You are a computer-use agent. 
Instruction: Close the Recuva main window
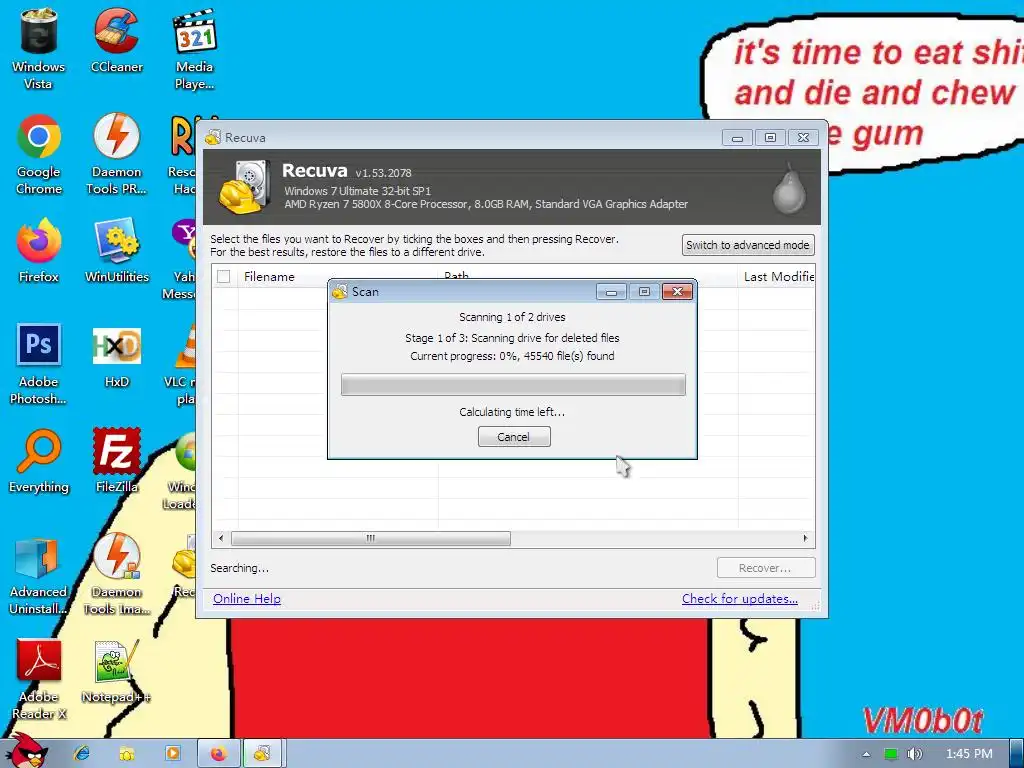[803, 137]
